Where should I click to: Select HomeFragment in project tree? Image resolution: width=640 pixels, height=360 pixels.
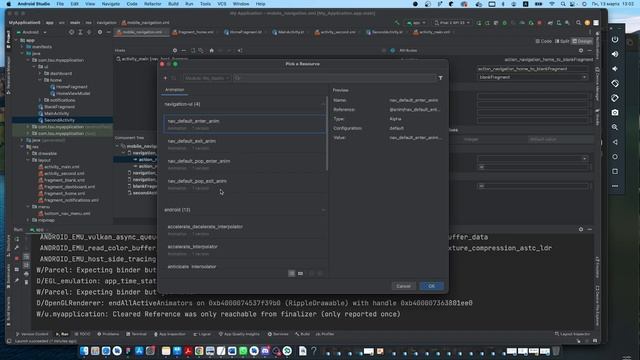71,87
